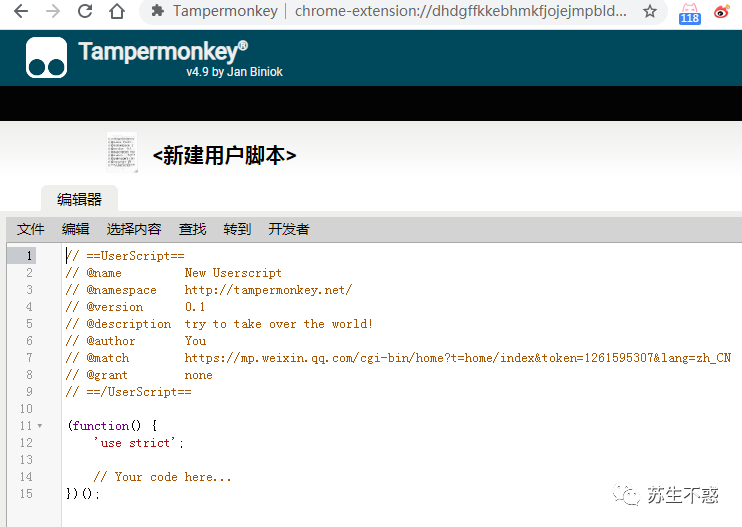
Task: Click the script thumbnail icon beside the title
Action: [122, 152]
